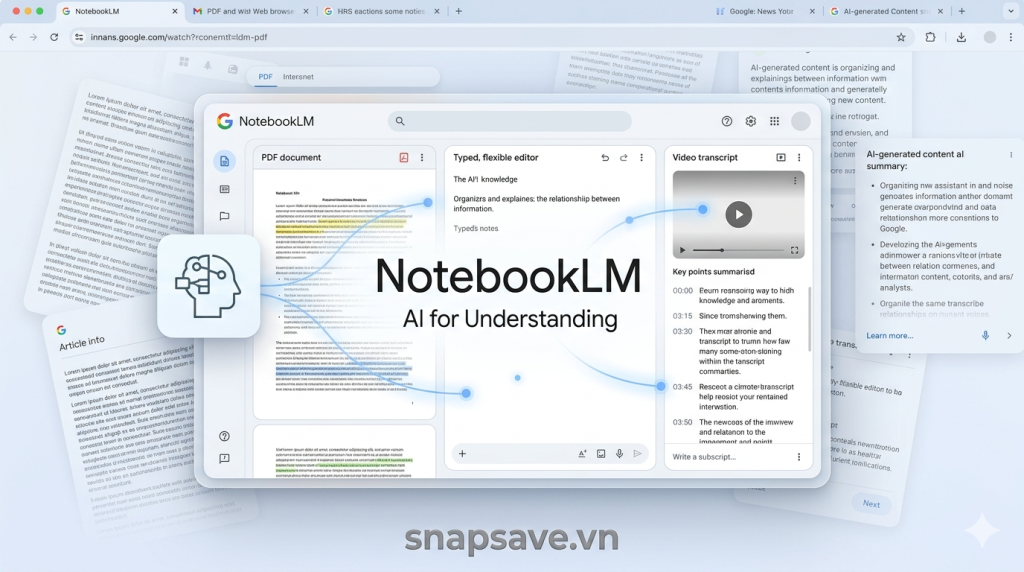Image resolution: width=1024 pixels, height=572 pixels.
Task: Select the notes list sidebar icon
Action: (224, 189)
